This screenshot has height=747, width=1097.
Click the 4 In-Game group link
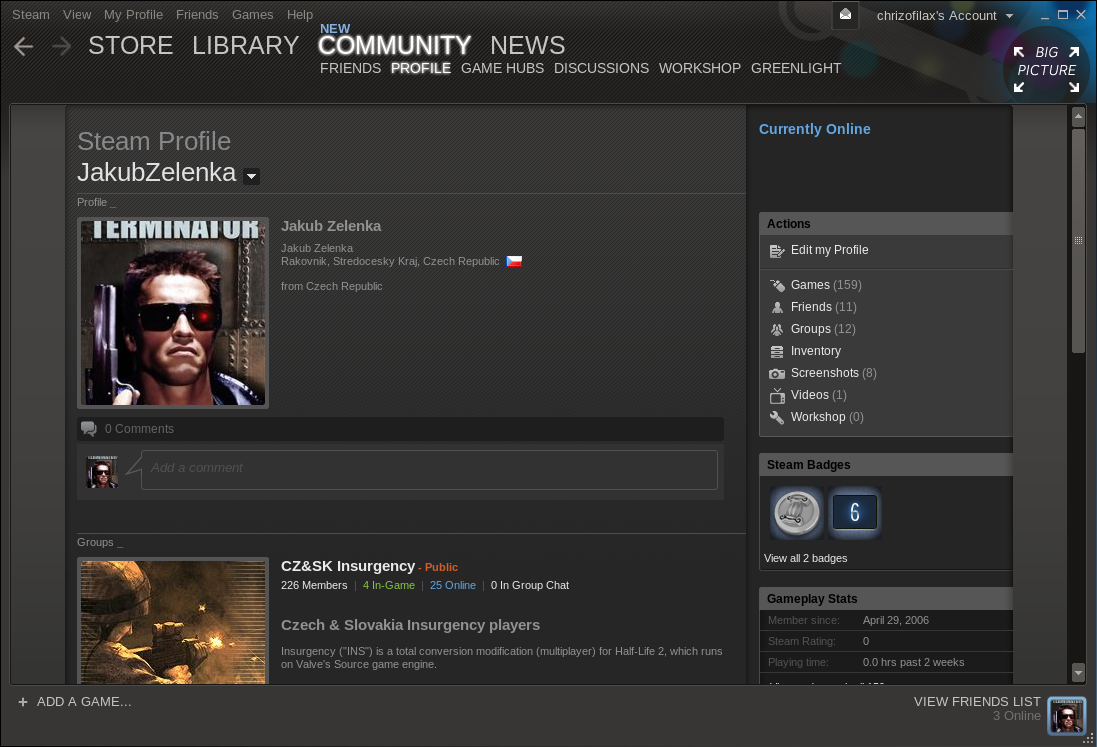388,585
